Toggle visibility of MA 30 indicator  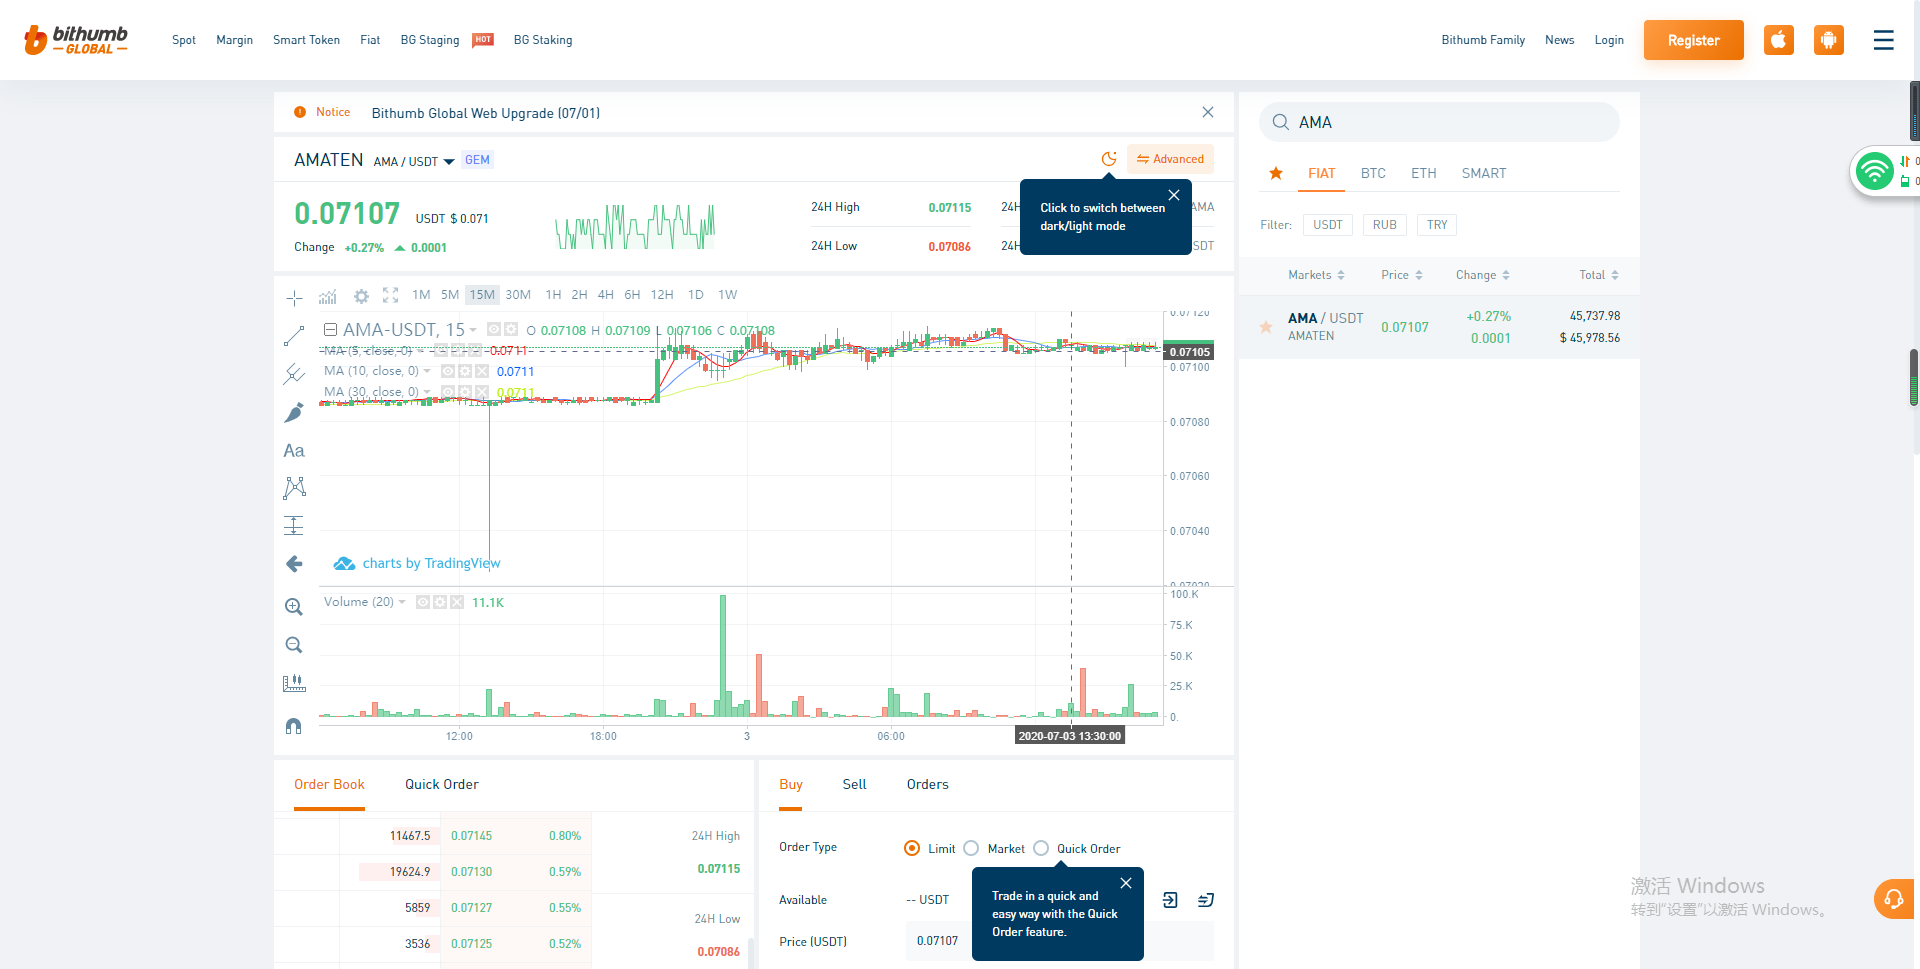[x=448, y=392]
